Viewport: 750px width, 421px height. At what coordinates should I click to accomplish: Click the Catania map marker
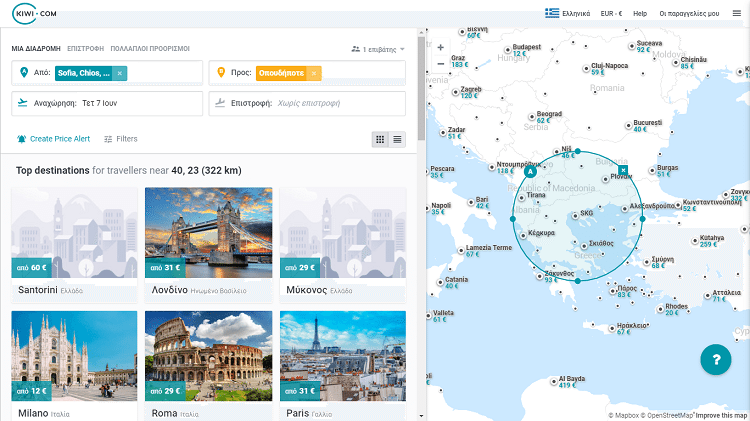(x=441, y=282)
